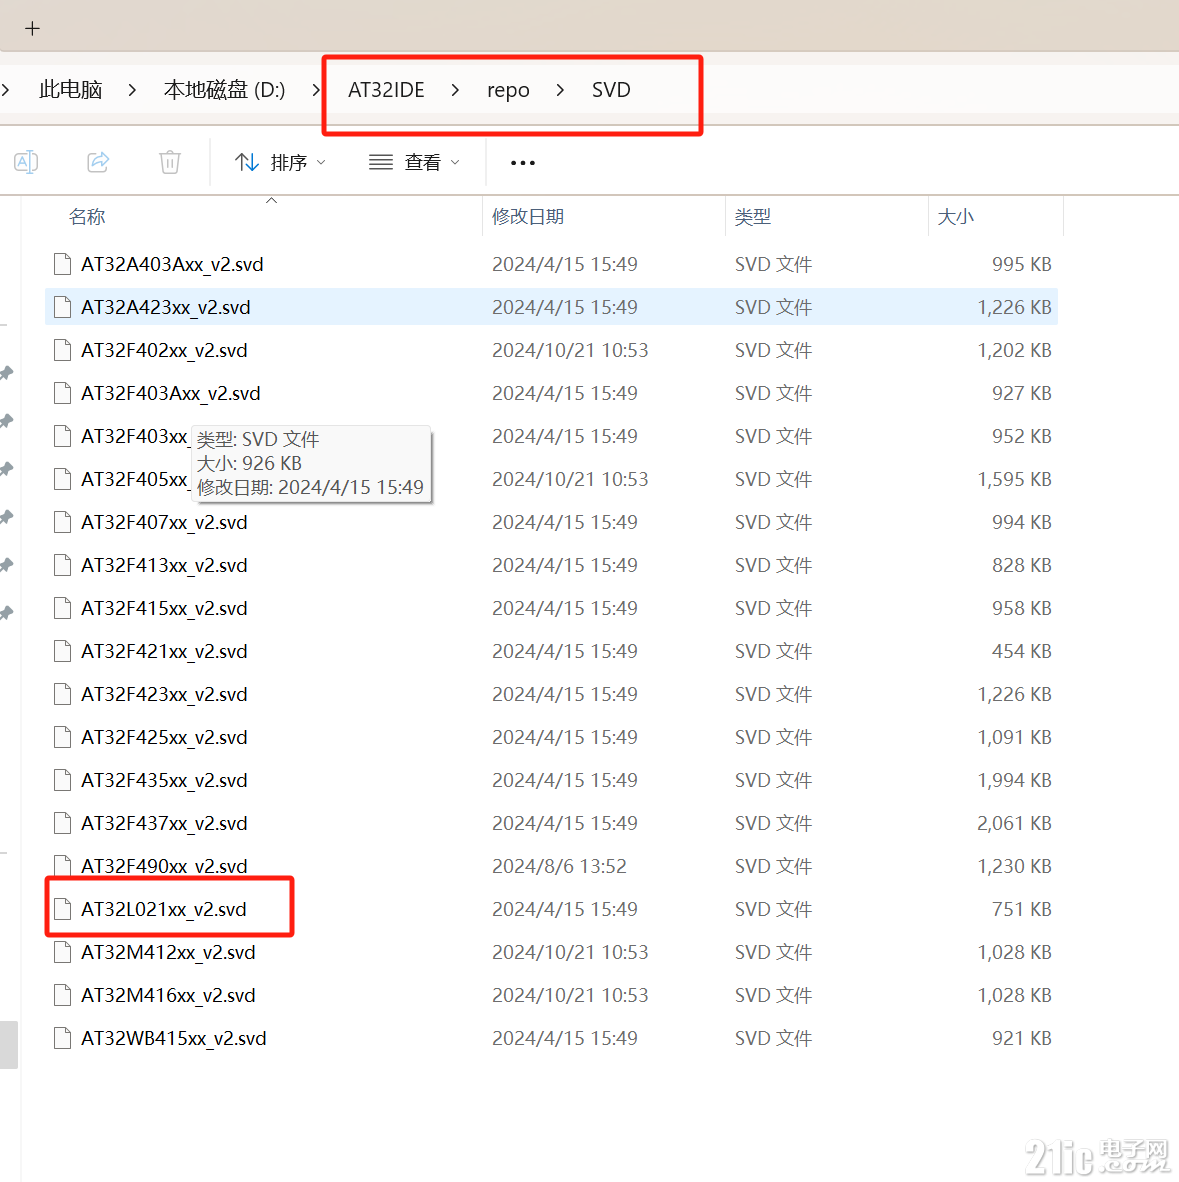
Task: Click the 994 KB size cell
Action: pyautogui.click(x=1021, y=522)
